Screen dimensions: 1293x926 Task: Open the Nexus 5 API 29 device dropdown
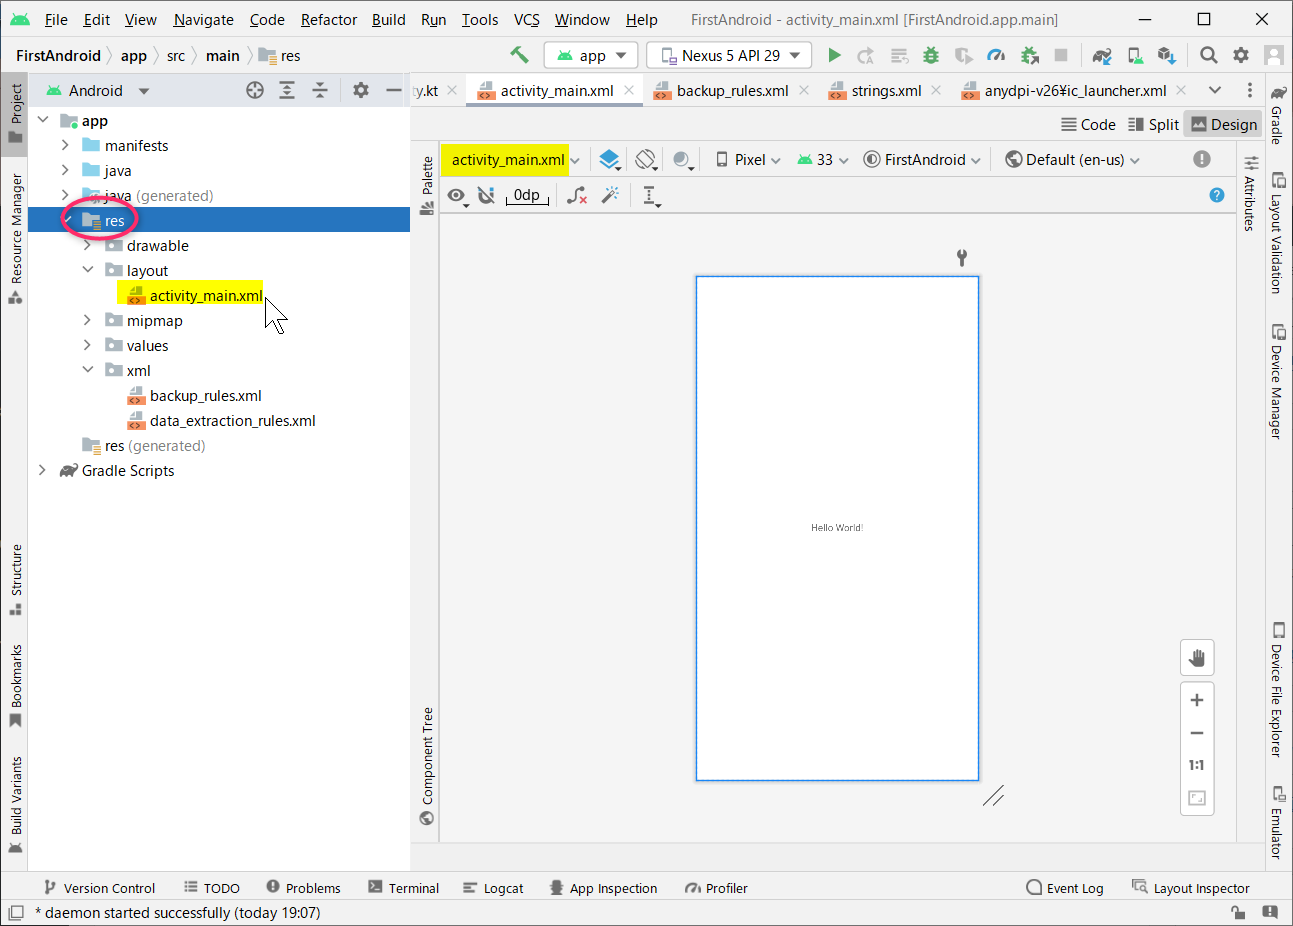point(728,55)
